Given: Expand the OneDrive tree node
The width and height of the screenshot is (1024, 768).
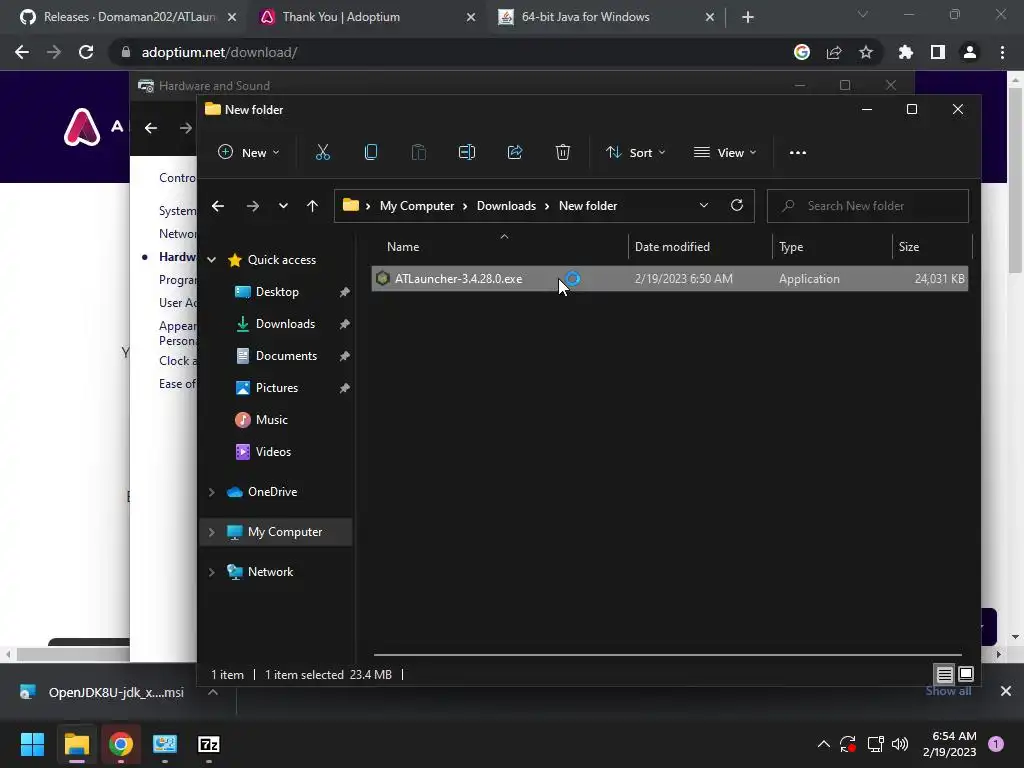Looking at the screenshot, I should tap(212, 492).
